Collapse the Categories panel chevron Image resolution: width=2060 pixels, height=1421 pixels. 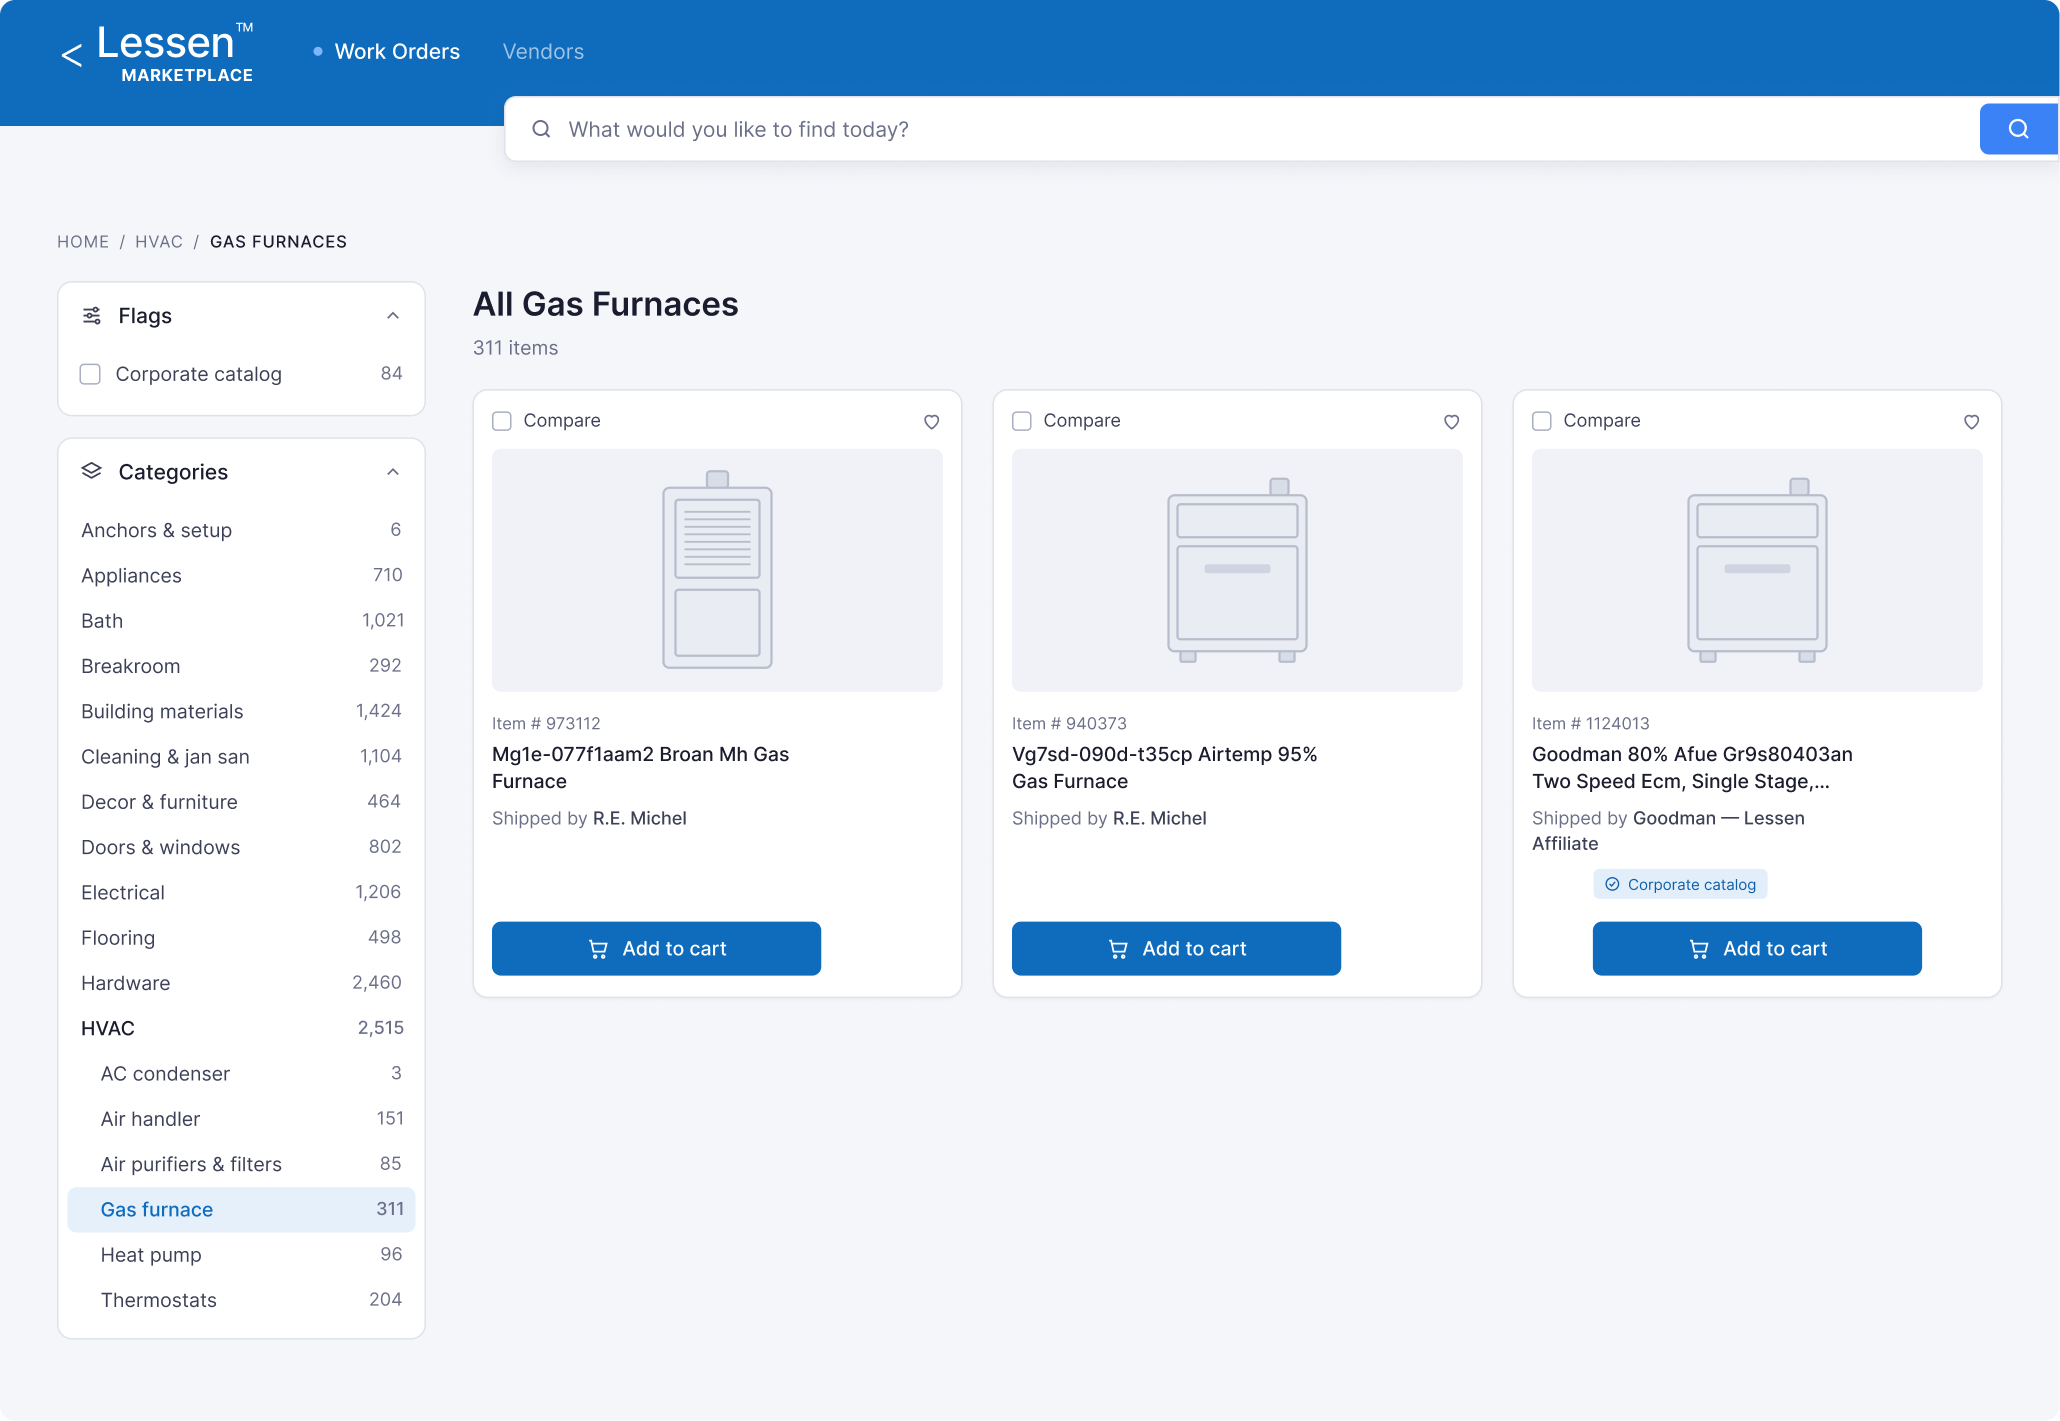click(x=393, y=472)
